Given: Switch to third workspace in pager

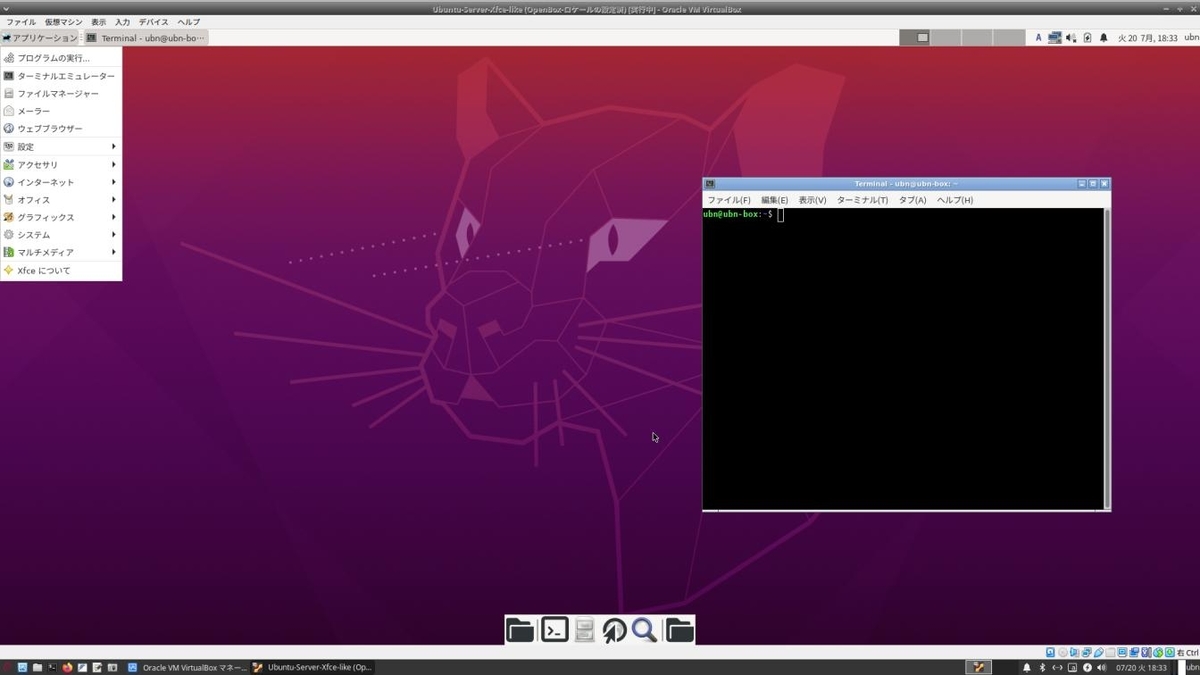Looking at the screenshot, I should [x=977, y=38].
